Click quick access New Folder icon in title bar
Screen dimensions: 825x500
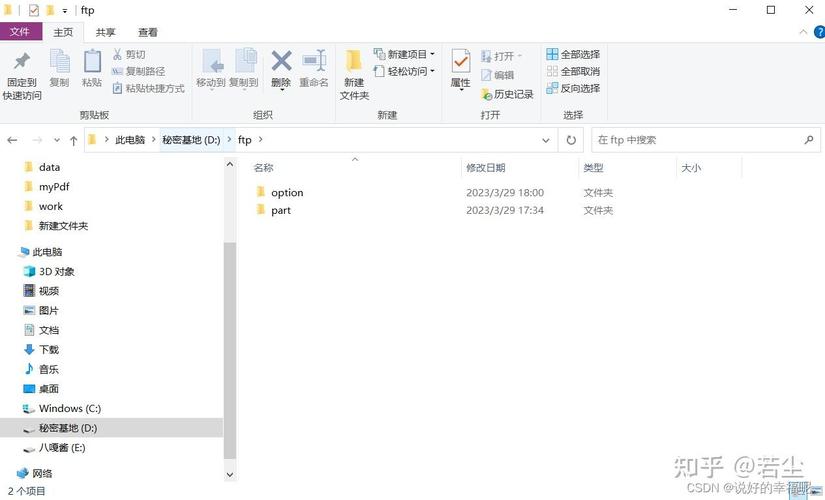click(x=50, y=10)
